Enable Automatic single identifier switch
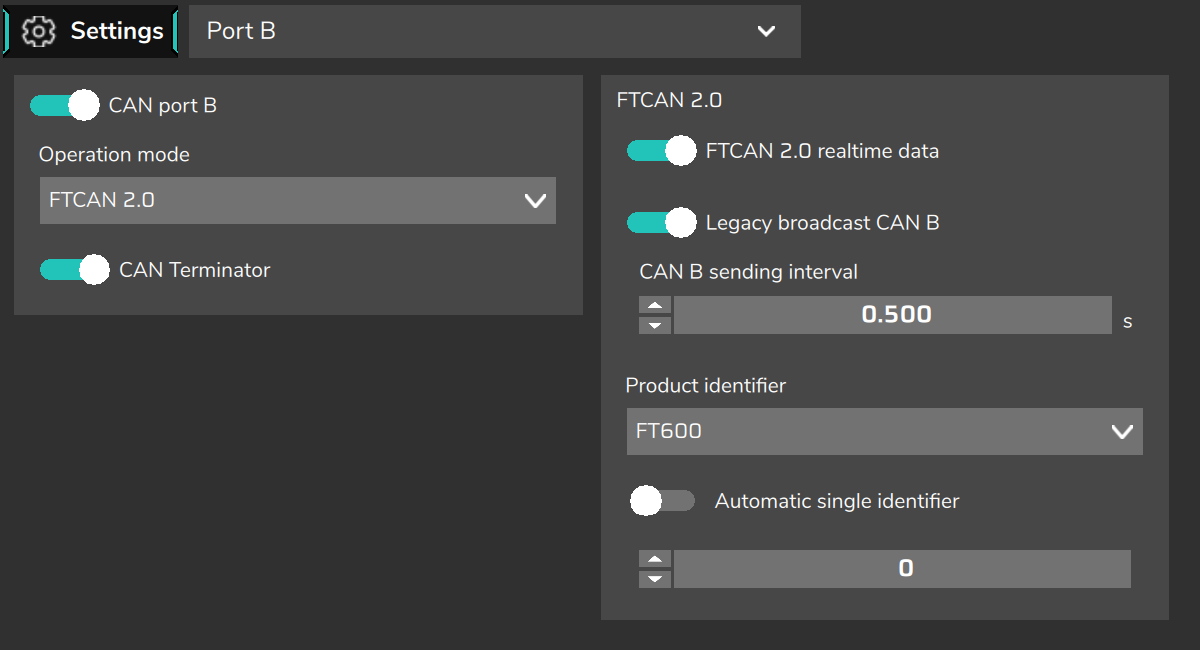 (662, 500)
